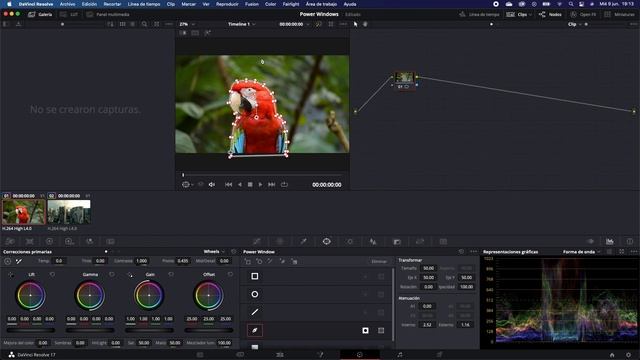Click the Play button in viewer
This screenshot has width=640, height=360.
pyautogui.click(x=260, y=184)
